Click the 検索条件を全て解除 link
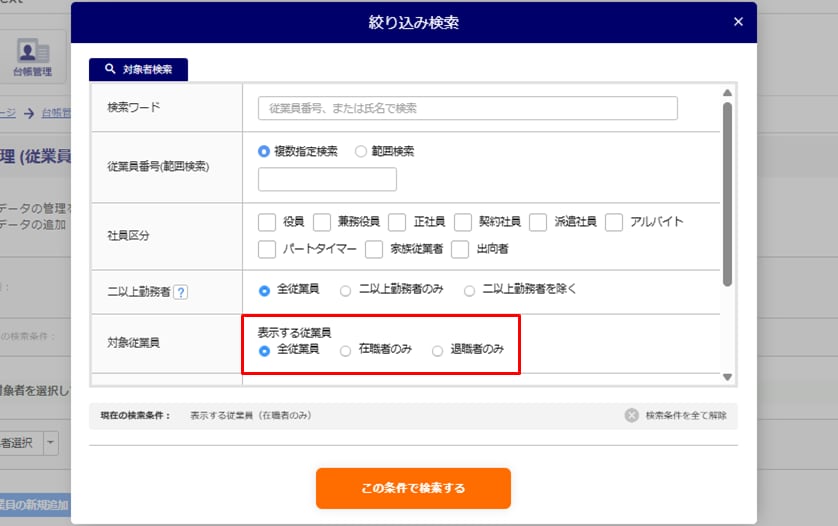The width and height of the screenshot is (838, 526). (686, 415)
